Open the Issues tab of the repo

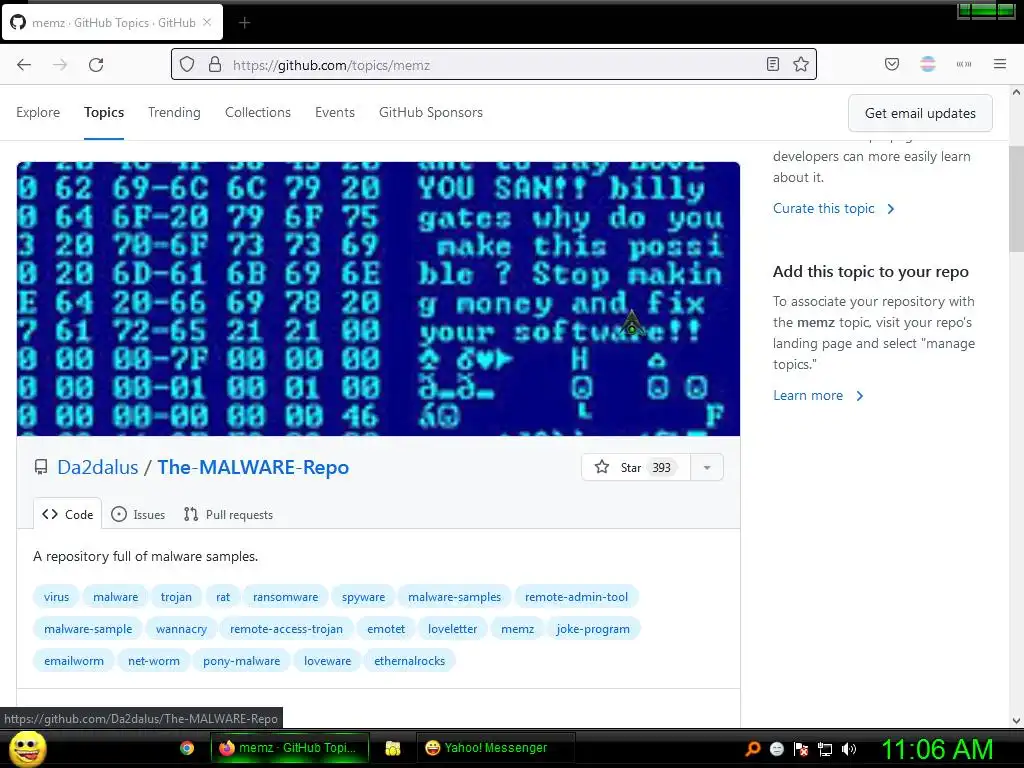pos(138,514)
